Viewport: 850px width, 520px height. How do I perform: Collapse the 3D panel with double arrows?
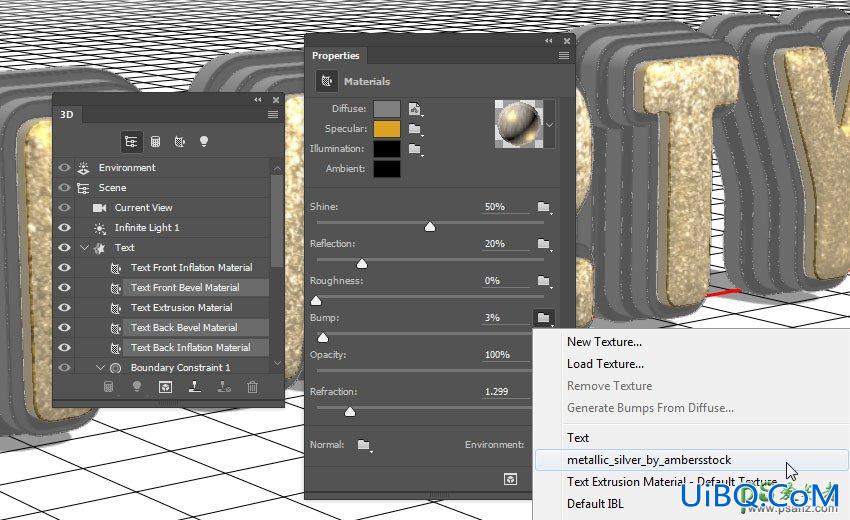coord(257,100)
